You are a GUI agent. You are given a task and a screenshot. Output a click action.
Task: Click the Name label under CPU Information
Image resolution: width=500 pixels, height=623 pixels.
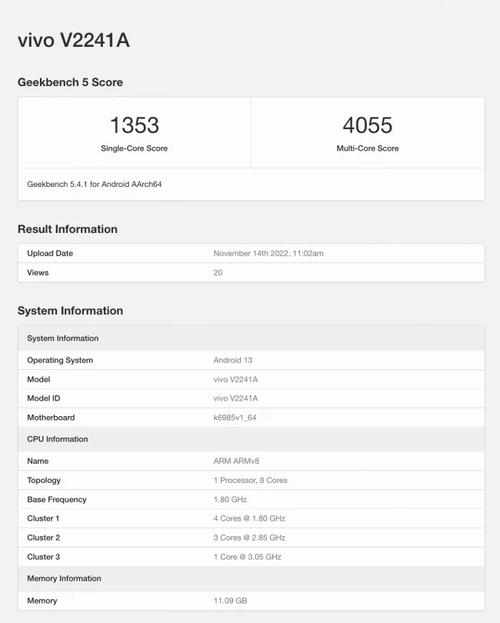(x=38, y=461)
